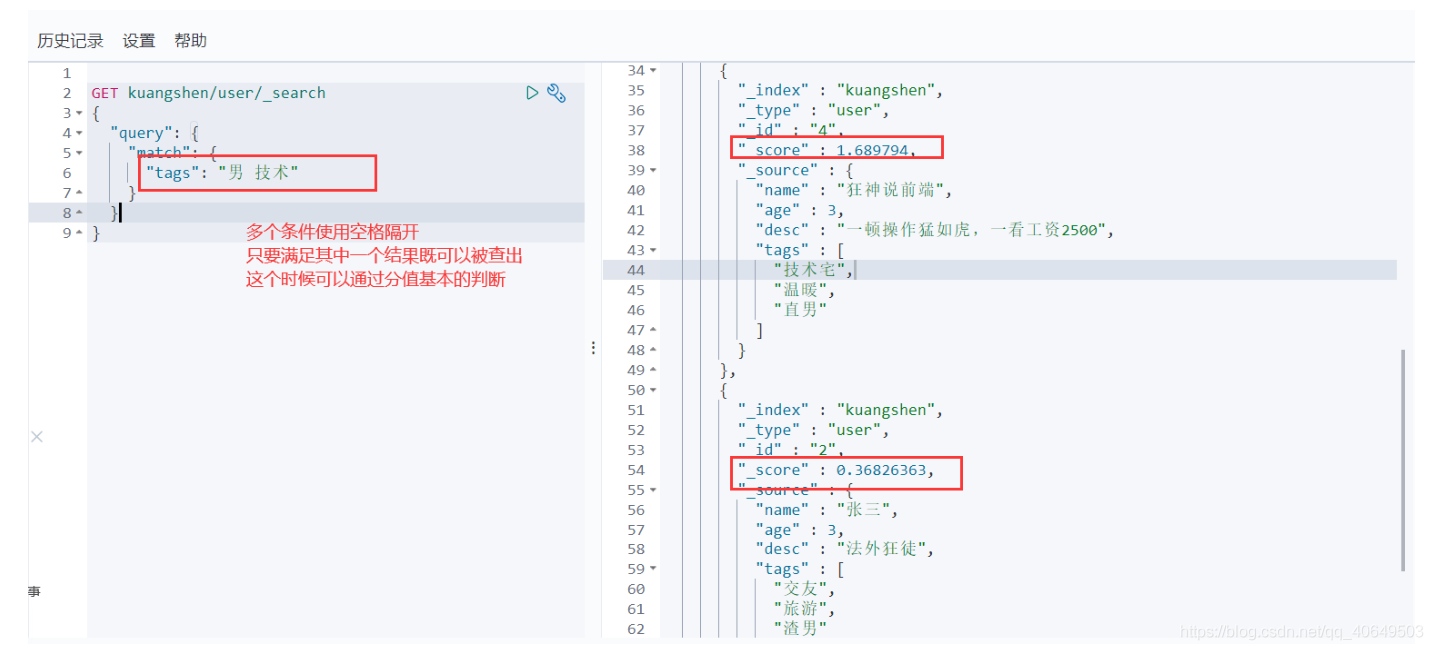Click the "交友" tag value

804,589
